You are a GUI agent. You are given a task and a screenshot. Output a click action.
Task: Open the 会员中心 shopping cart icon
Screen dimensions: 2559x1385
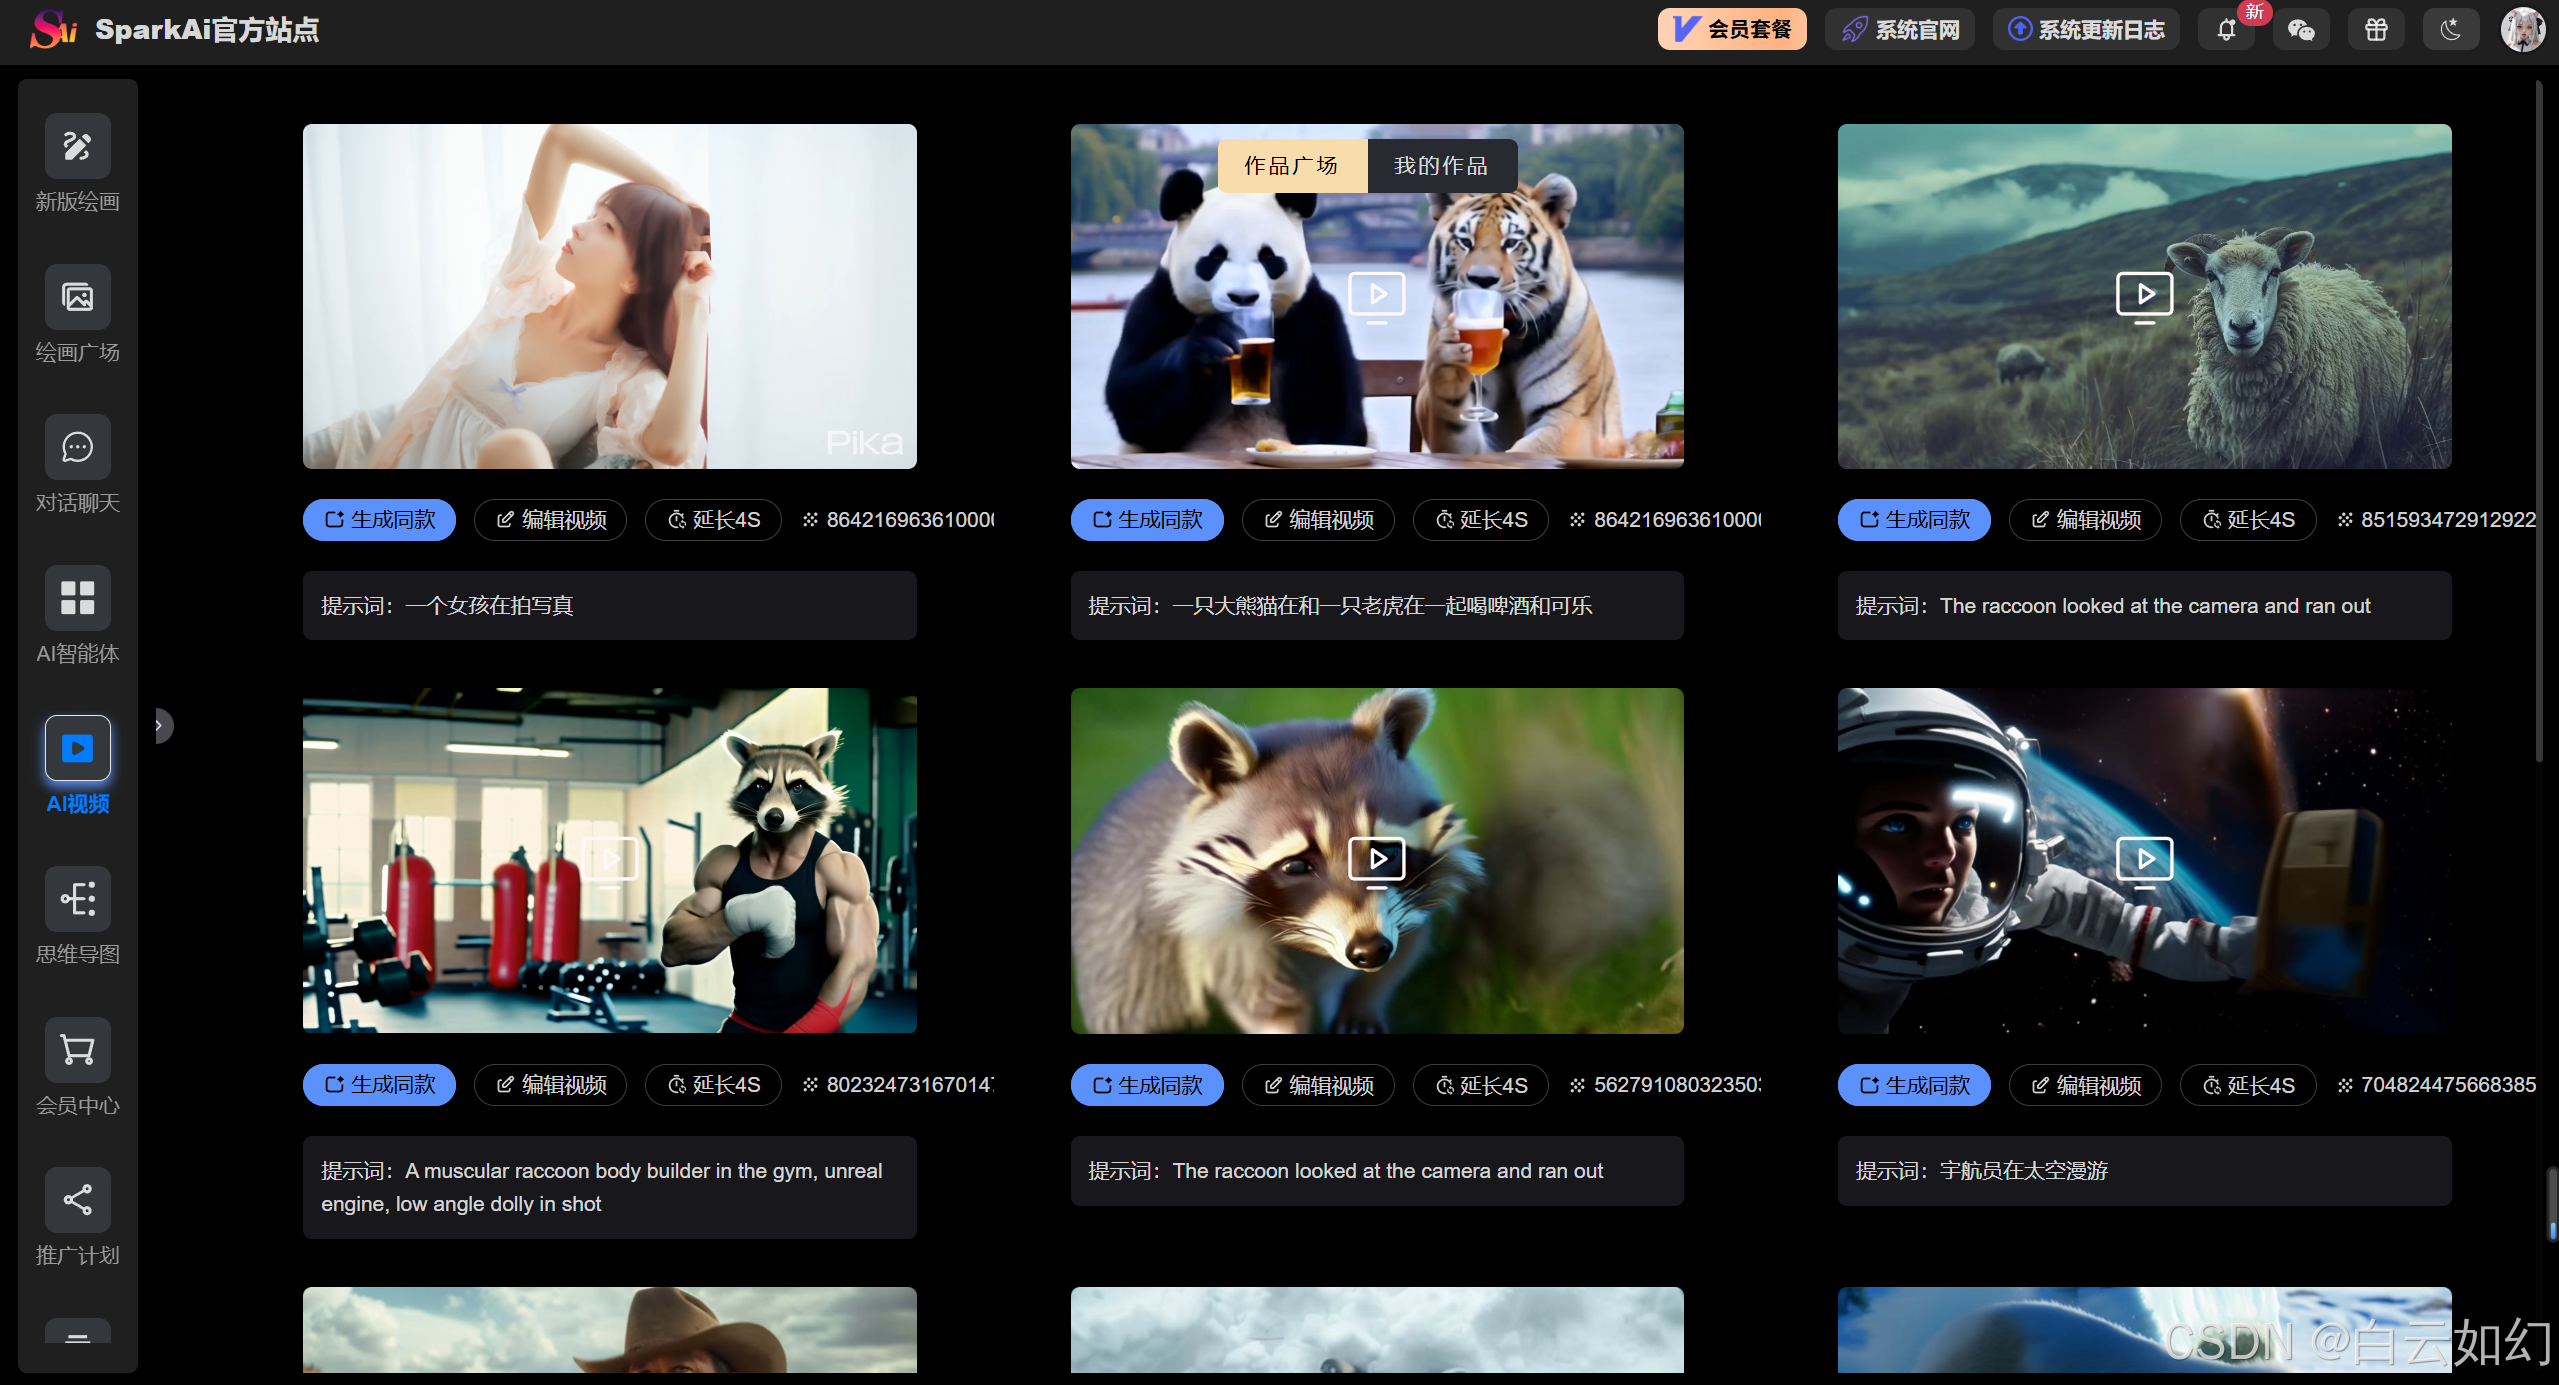[77, 1050]
